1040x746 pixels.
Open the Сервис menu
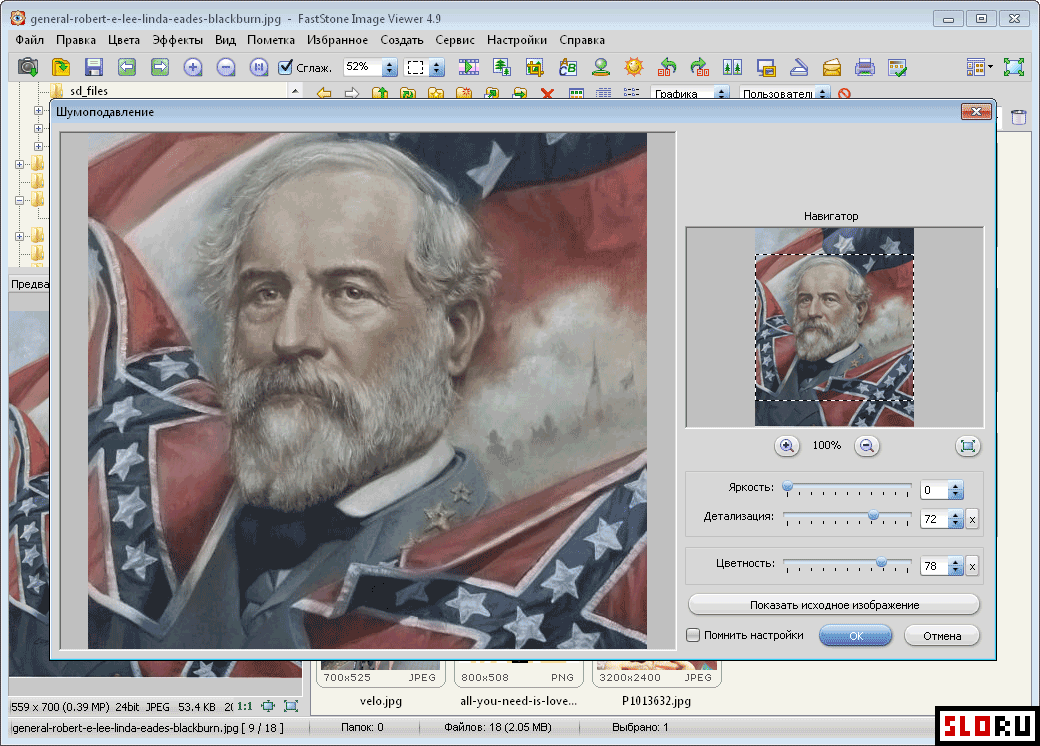[x=455, y=40]
